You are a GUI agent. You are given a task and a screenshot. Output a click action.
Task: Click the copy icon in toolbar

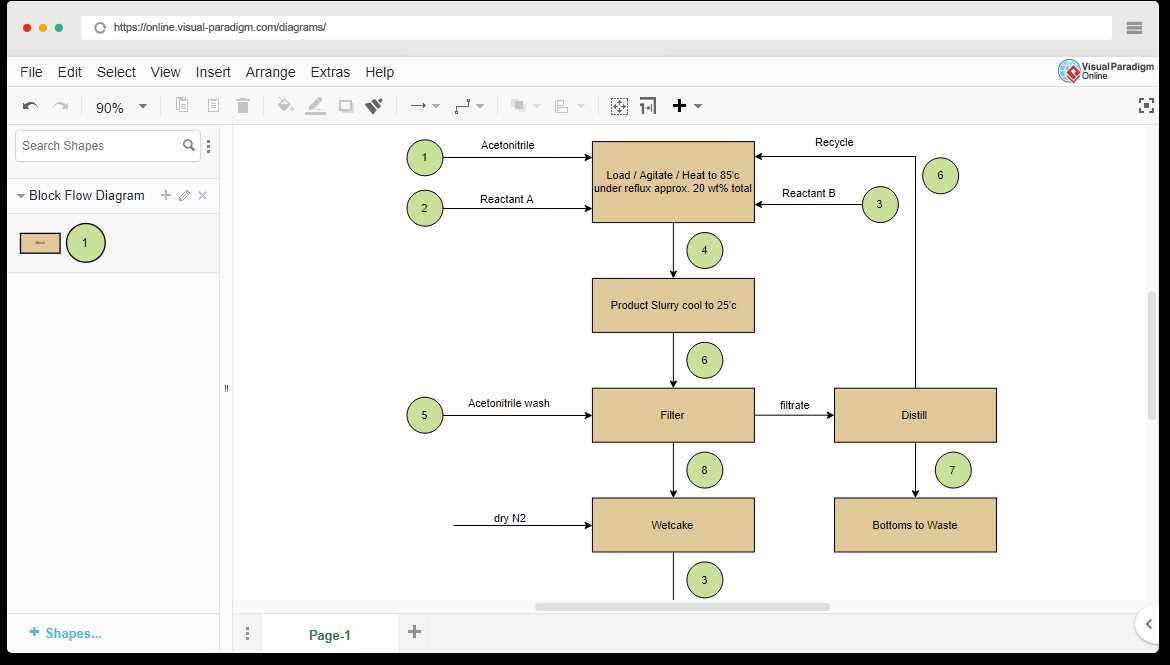pos(182,105)
